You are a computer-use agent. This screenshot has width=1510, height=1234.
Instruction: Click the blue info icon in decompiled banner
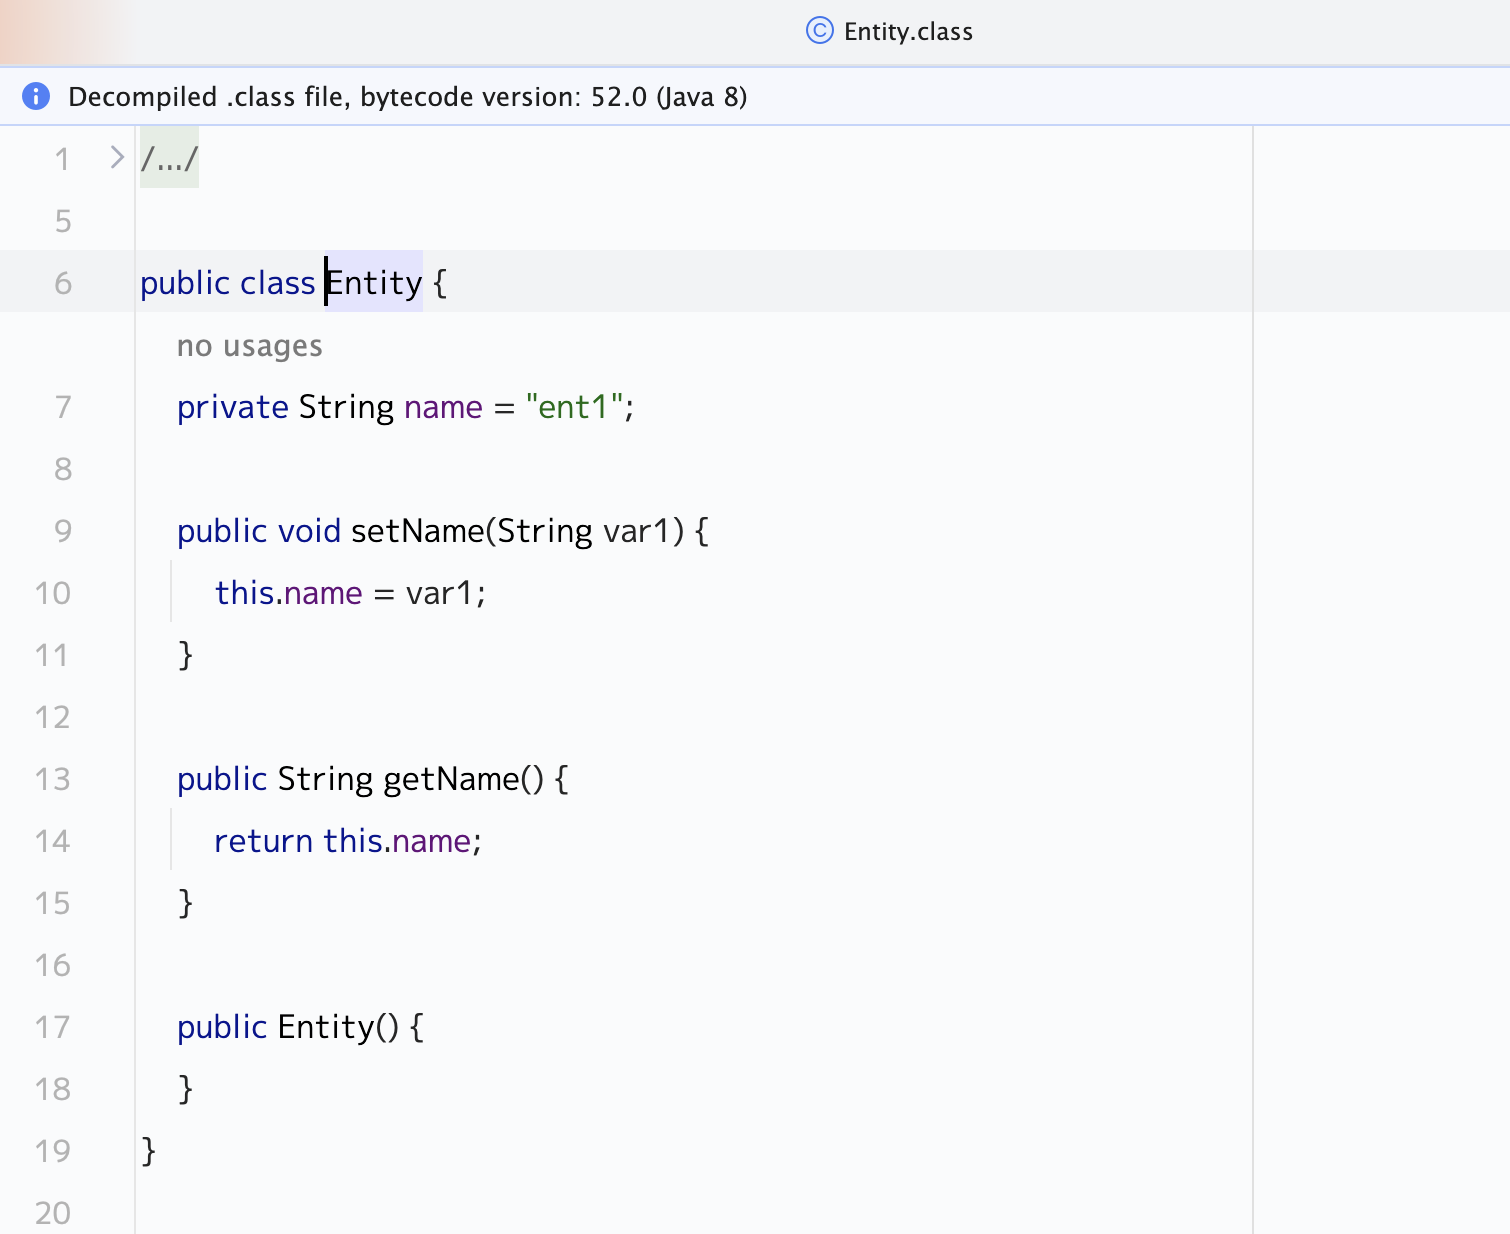tap(36, 96)
